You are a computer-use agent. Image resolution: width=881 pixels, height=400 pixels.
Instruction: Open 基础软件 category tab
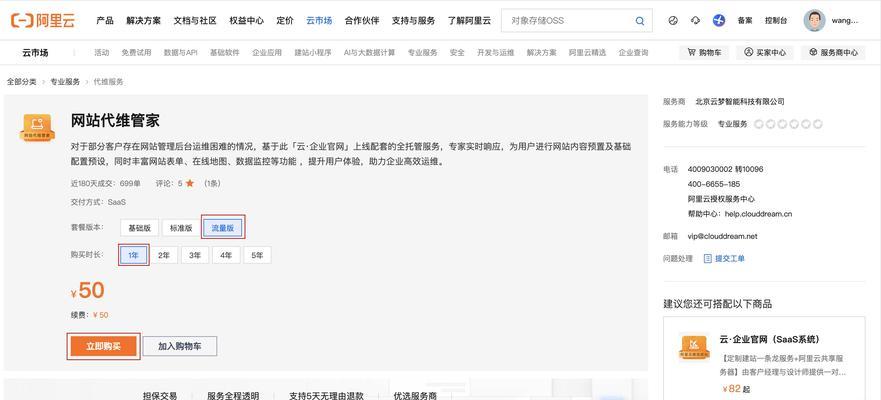click(225, 53)
